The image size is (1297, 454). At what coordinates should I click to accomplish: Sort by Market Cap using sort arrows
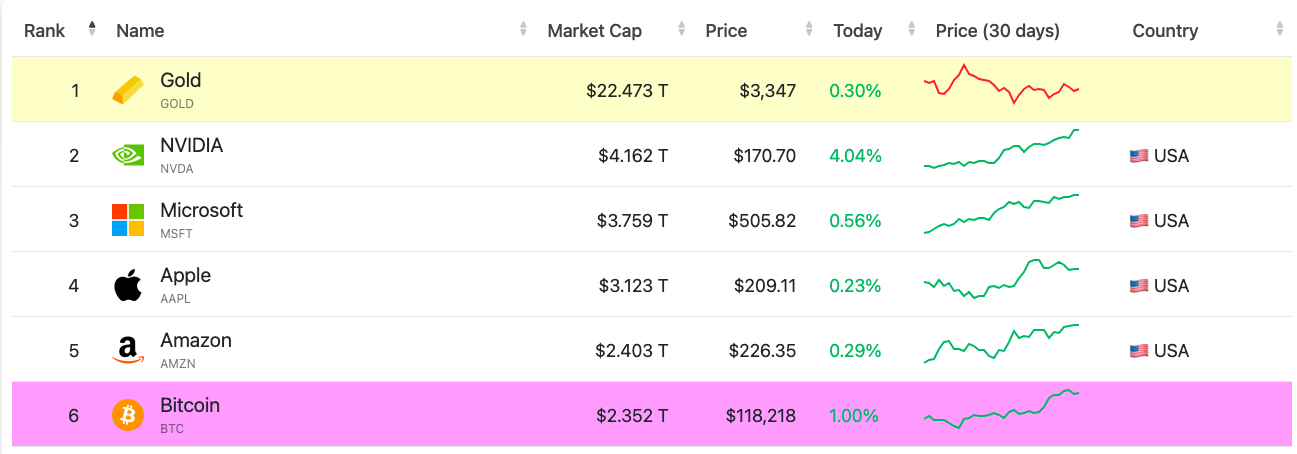pyautogui.click(x=682, y=30)
